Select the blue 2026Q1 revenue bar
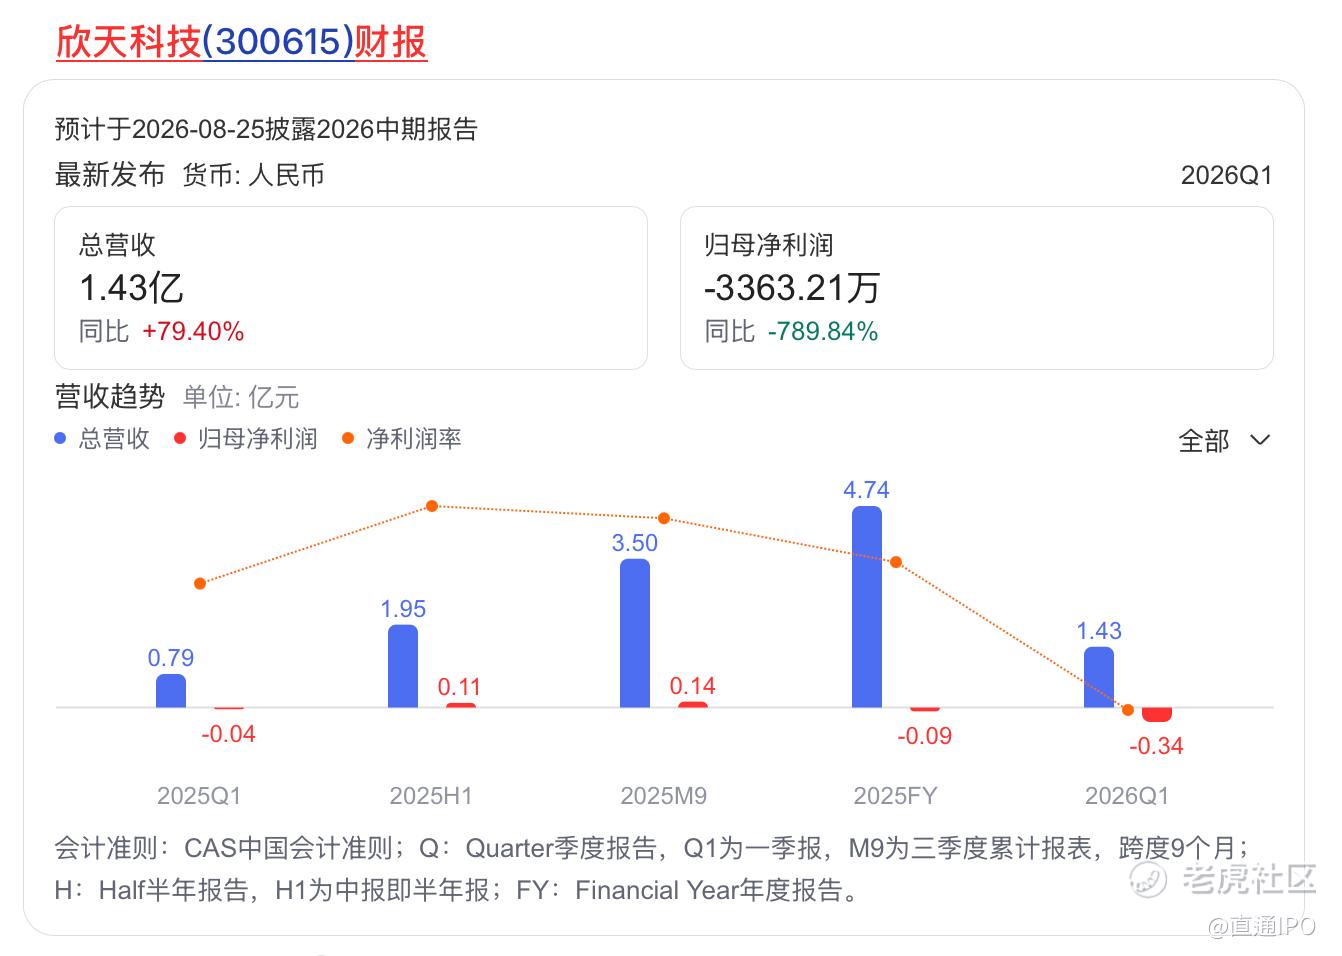 [1099, 677]
